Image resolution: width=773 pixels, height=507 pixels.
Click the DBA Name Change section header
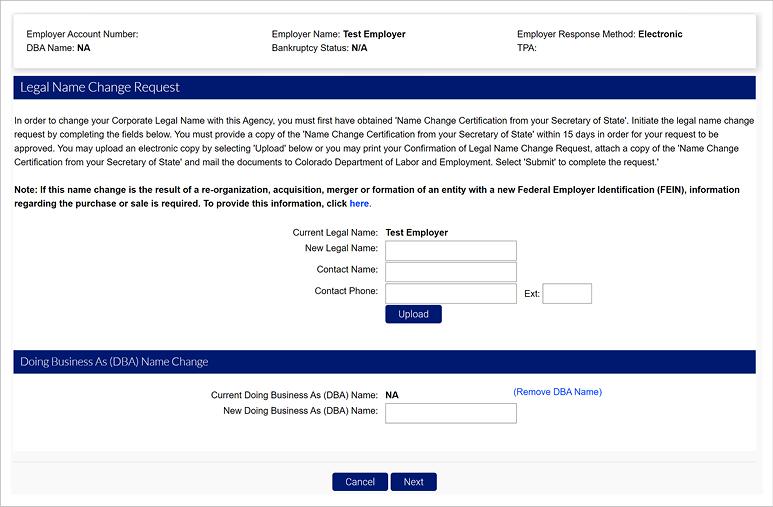(114, 361)
